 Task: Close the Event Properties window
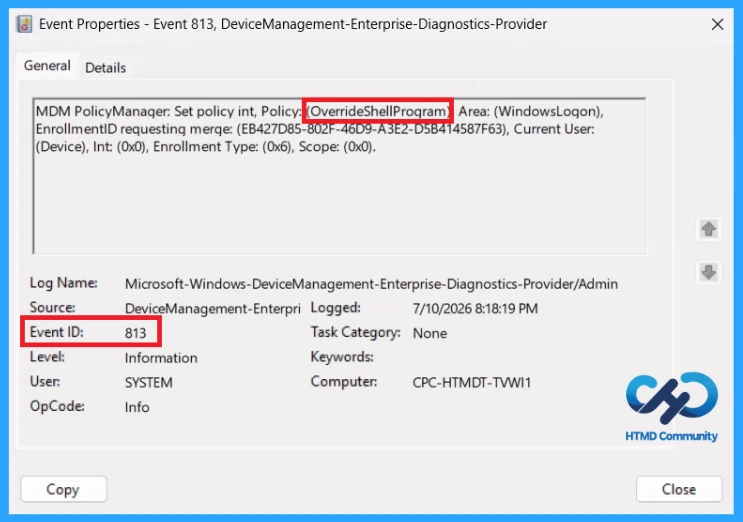pos(717,24)
